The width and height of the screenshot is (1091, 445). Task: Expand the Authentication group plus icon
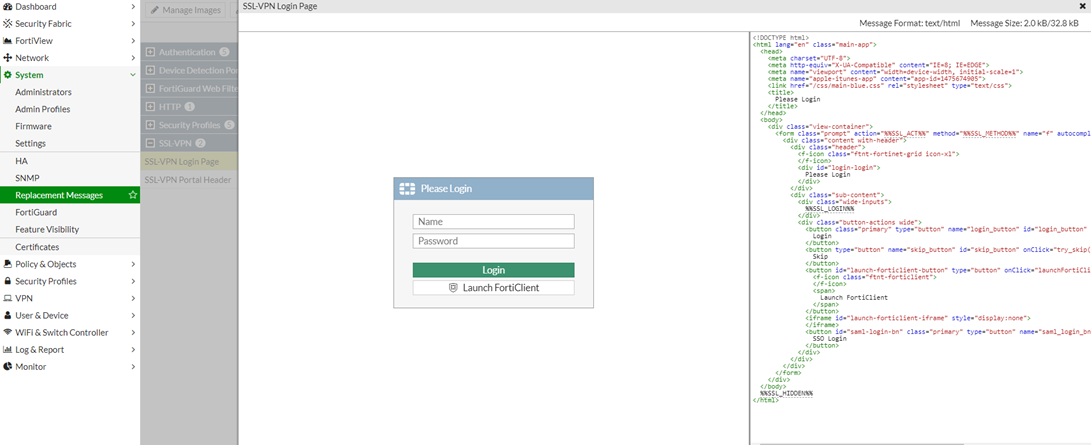tap(150, 52)
